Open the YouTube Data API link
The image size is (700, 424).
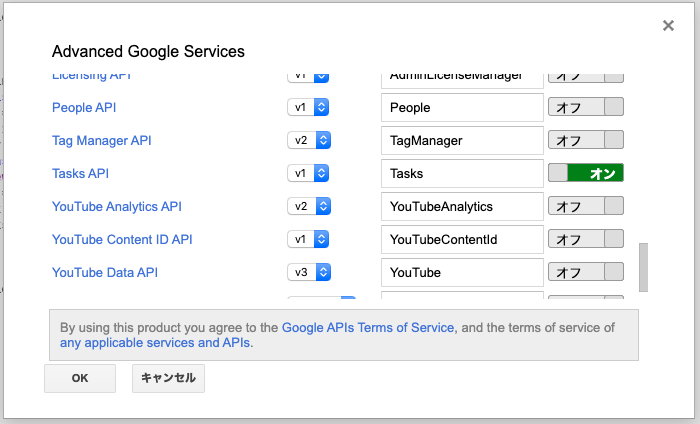105,273
